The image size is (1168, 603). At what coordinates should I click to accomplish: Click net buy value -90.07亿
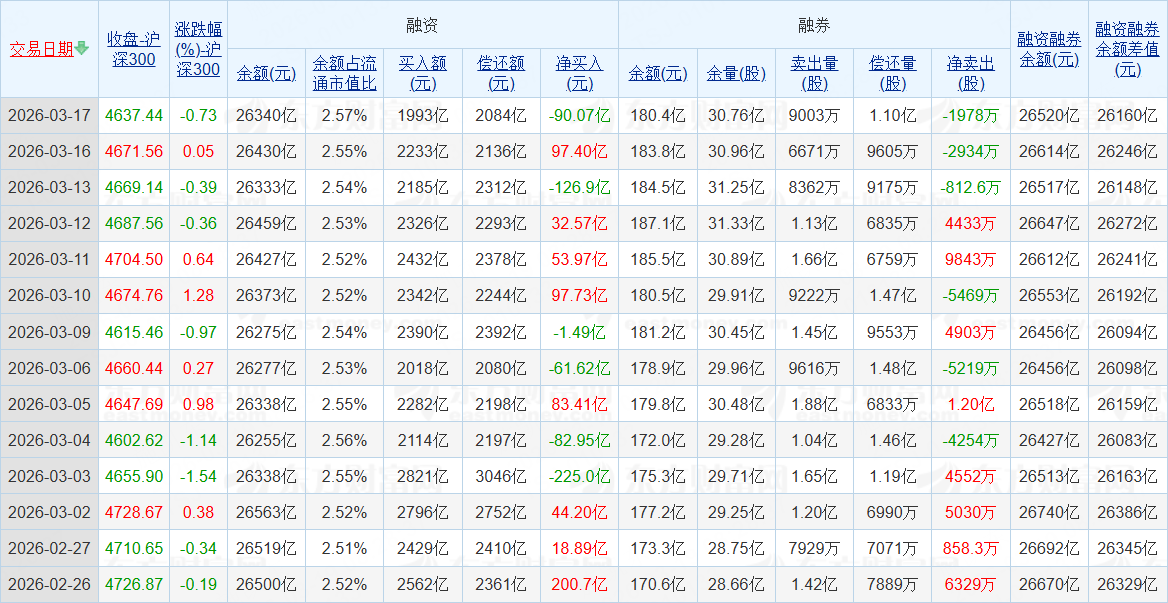click(580, 115)
